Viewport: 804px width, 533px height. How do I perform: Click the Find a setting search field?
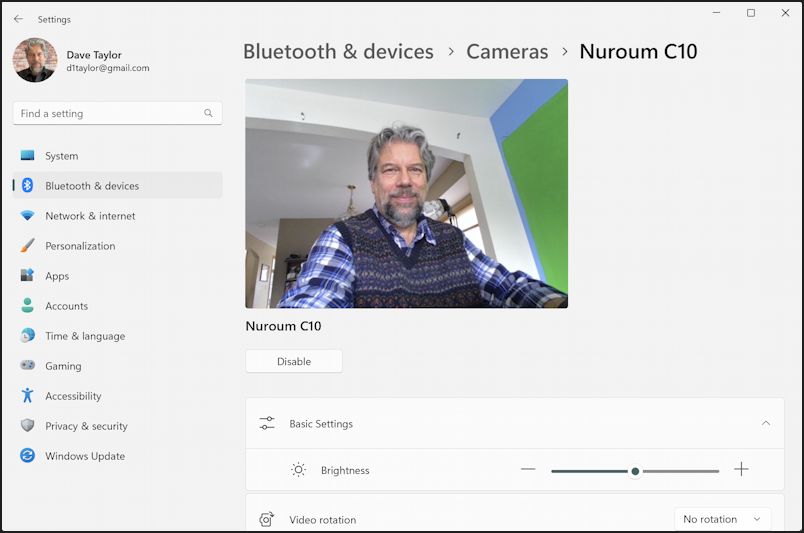pyautogui.click(x=117, y=113)
